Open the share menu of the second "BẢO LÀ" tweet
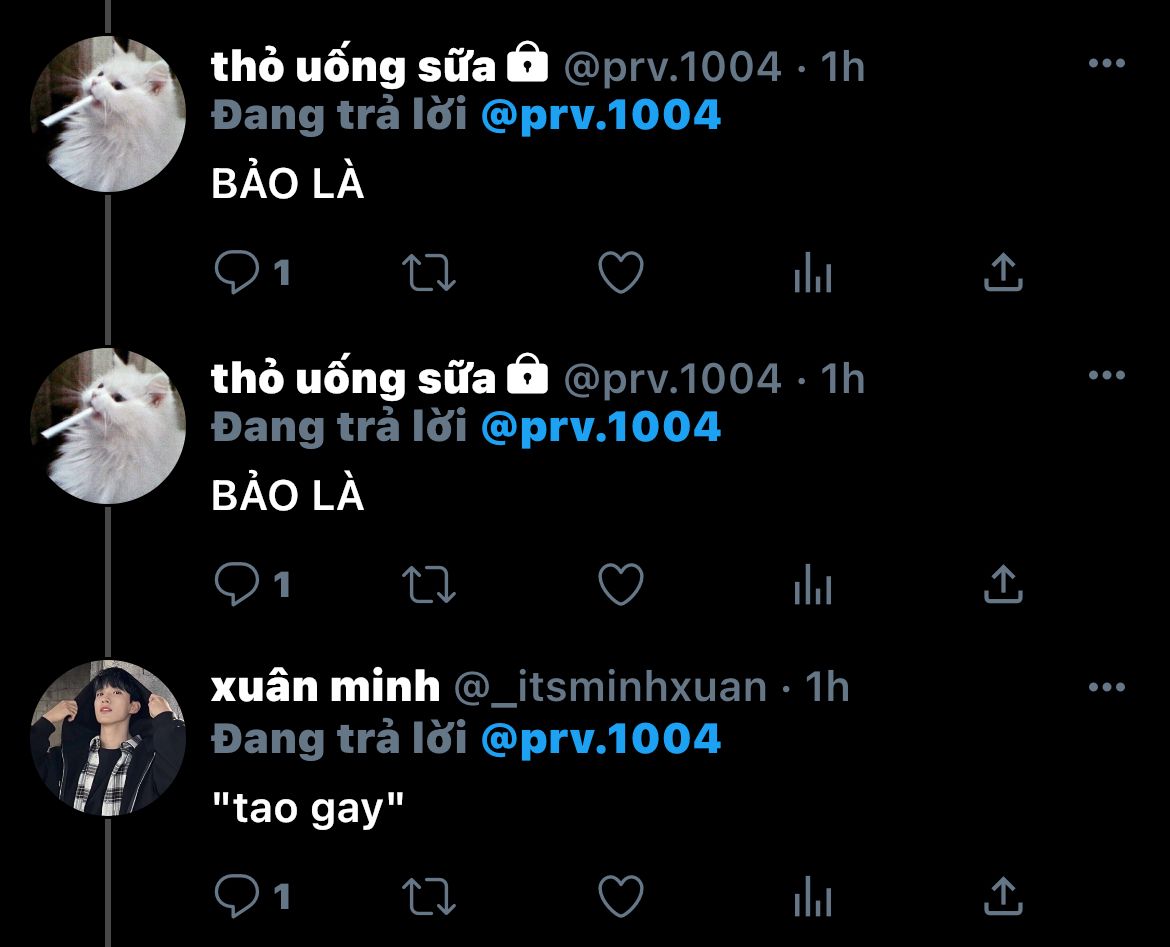This screenshot has width=1170, height=947. [1004, 584]
